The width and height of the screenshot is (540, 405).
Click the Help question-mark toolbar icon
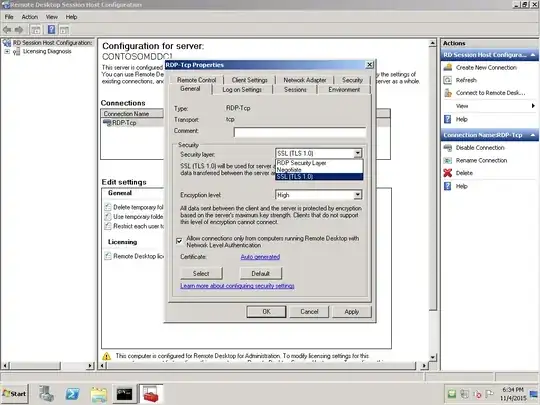(x=51, y=30)
